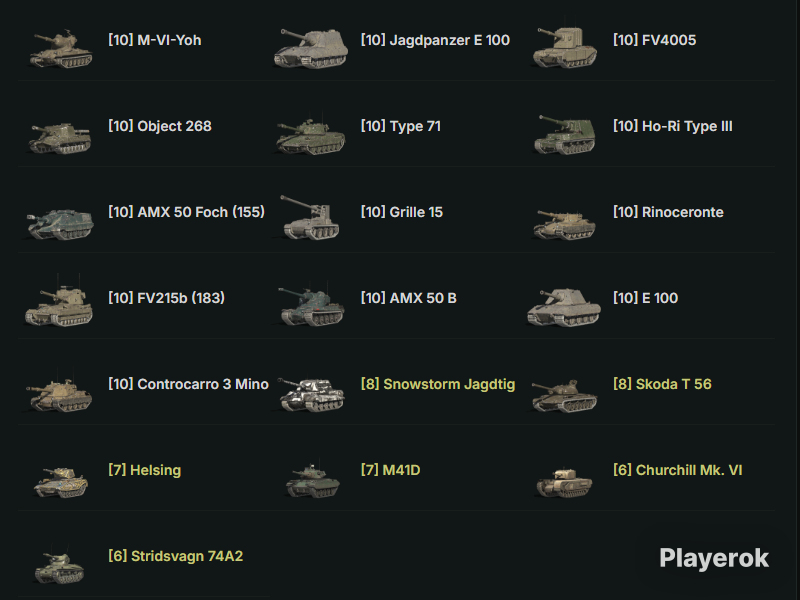The height and width of the screenshot is (600, 800).
Task: Click the [10] FV215b (183) label
Action: (x=166, y=297)
